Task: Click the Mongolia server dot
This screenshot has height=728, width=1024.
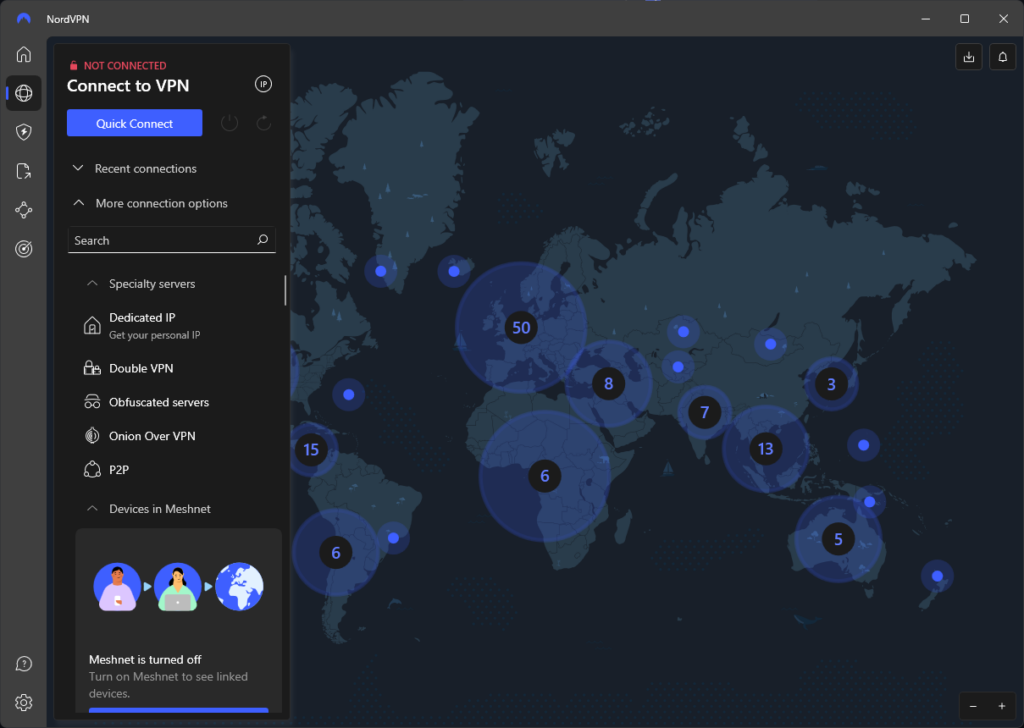Action: 771,343
